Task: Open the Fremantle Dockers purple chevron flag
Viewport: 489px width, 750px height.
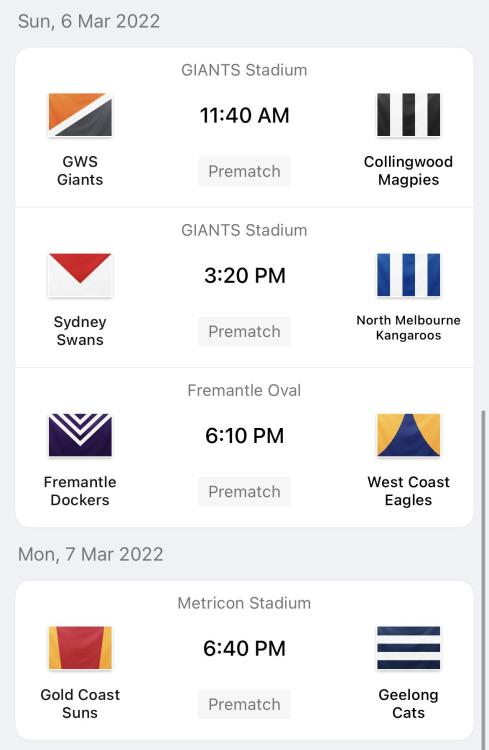Action: (80, 435)
